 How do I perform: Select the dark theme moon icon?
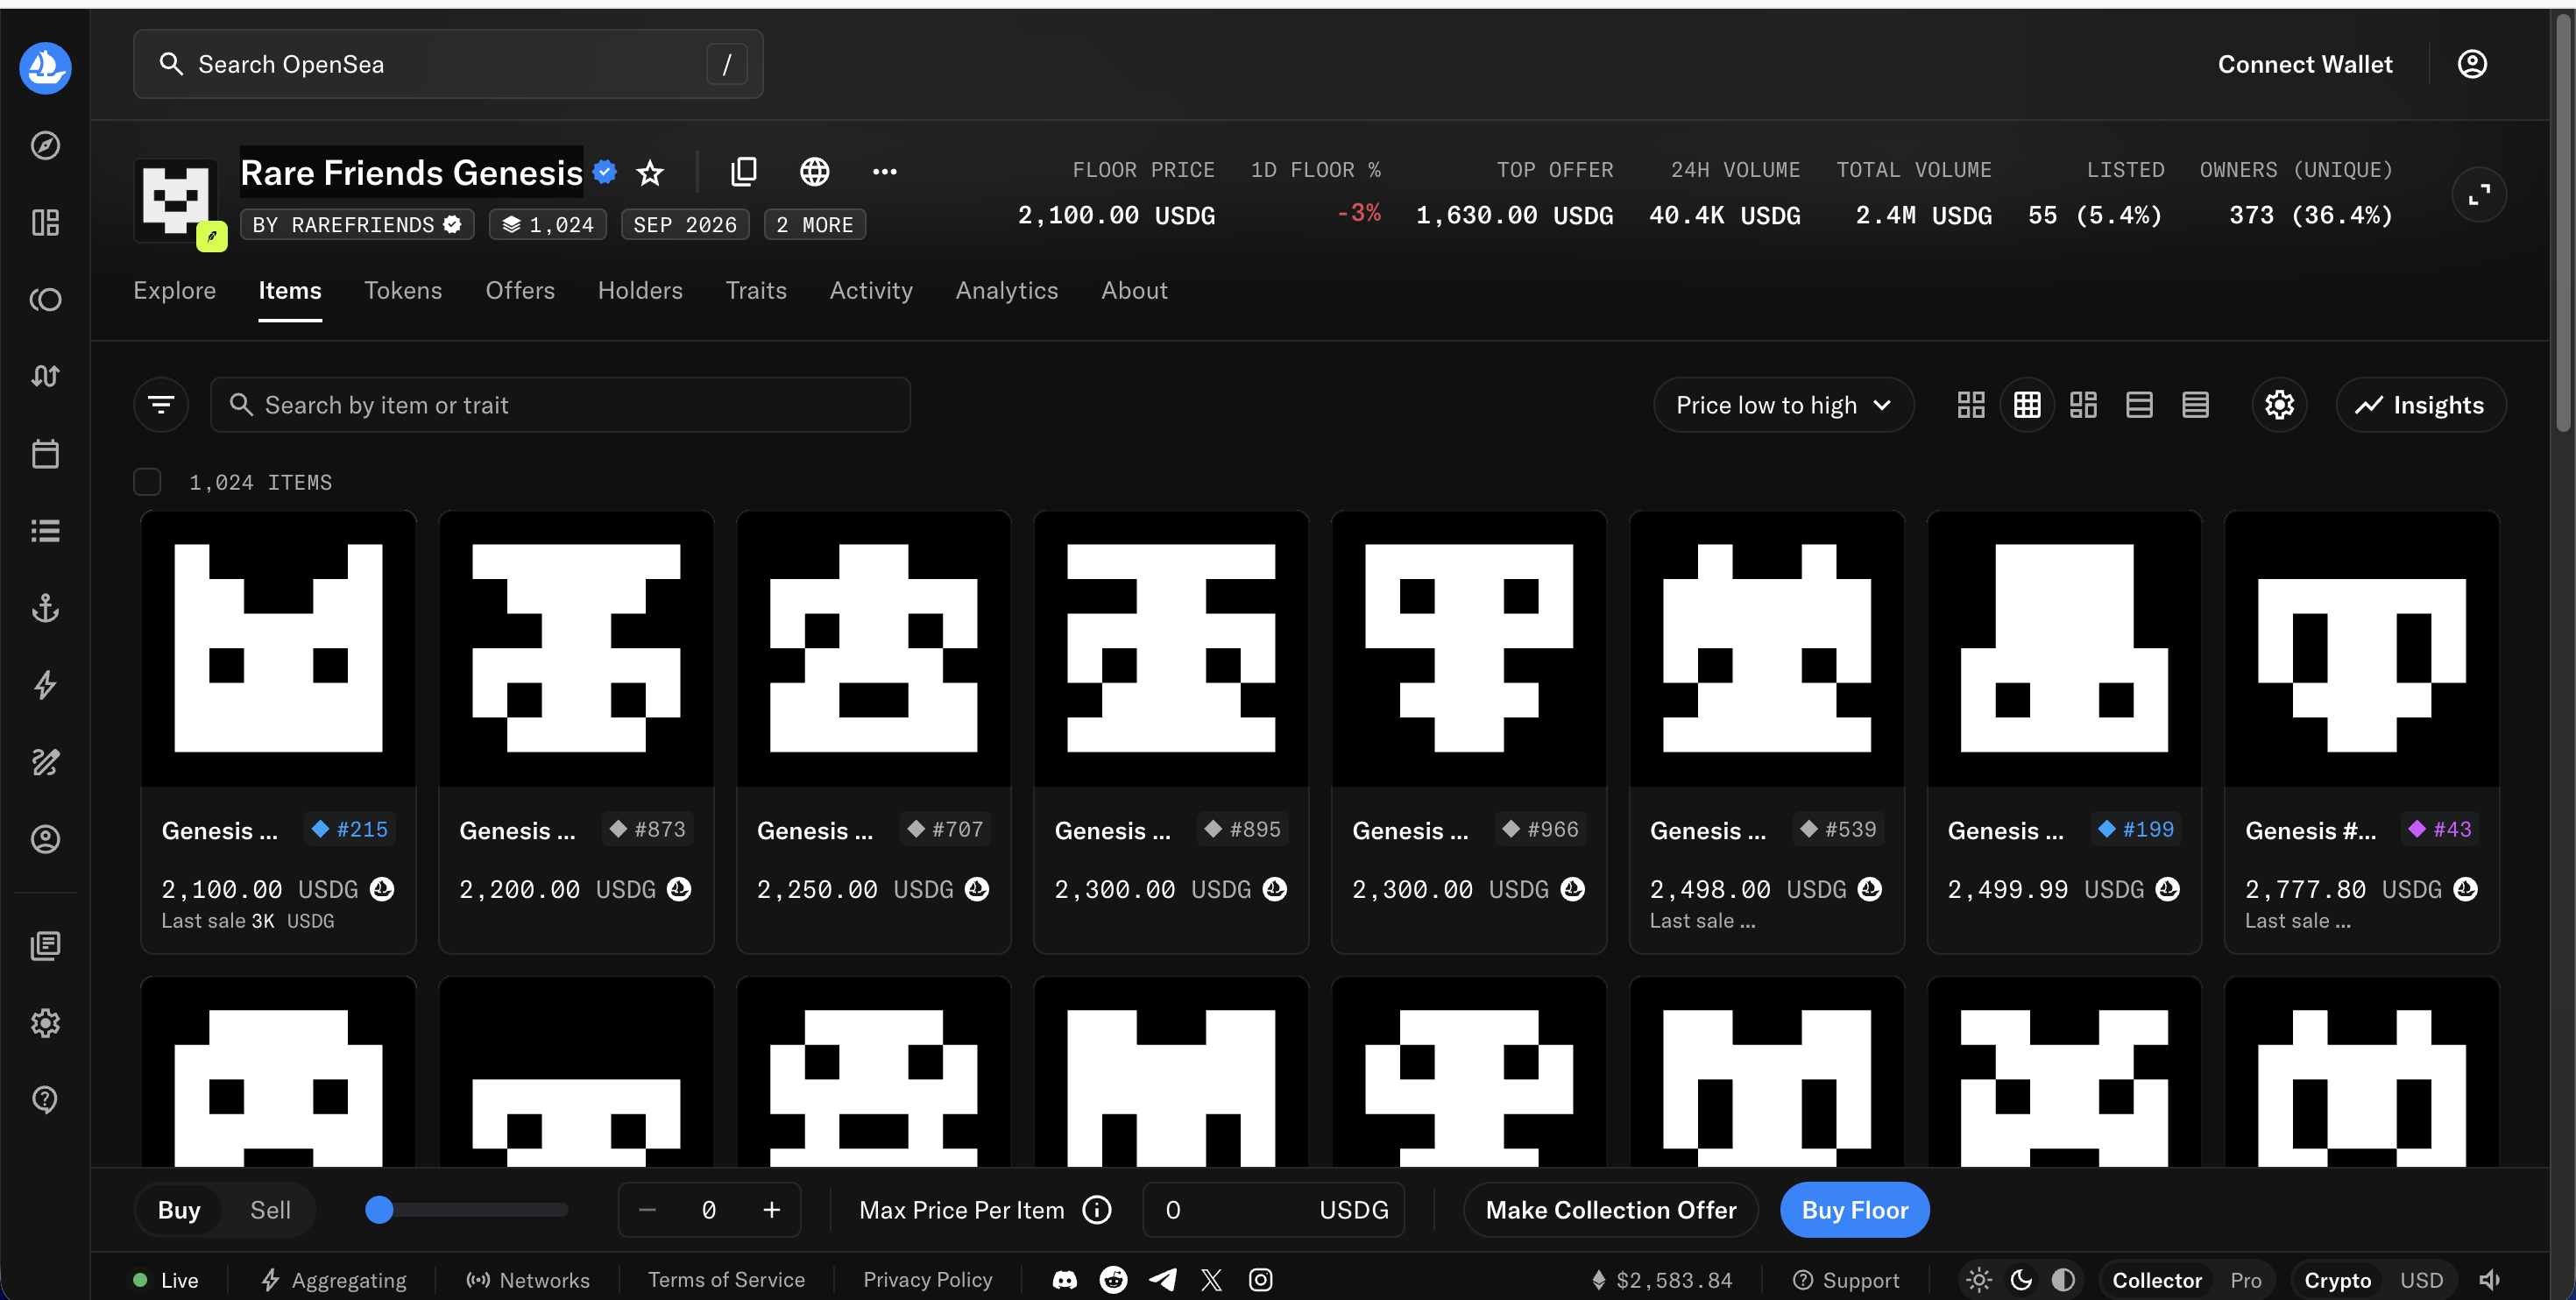(2020, 1280)
